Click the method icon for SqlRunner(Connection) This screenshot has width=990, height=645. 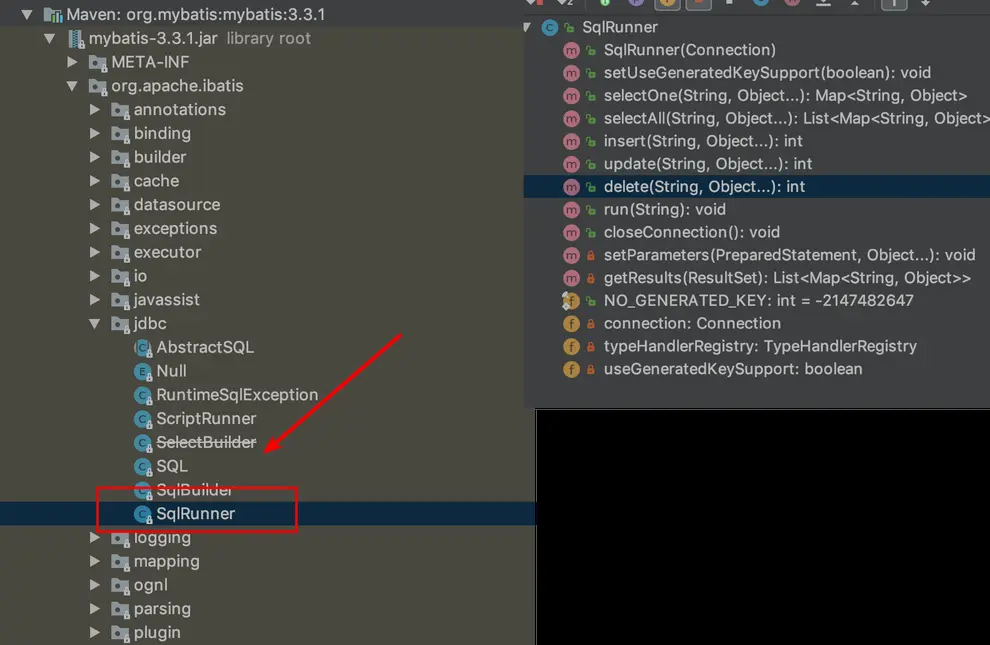571,50
